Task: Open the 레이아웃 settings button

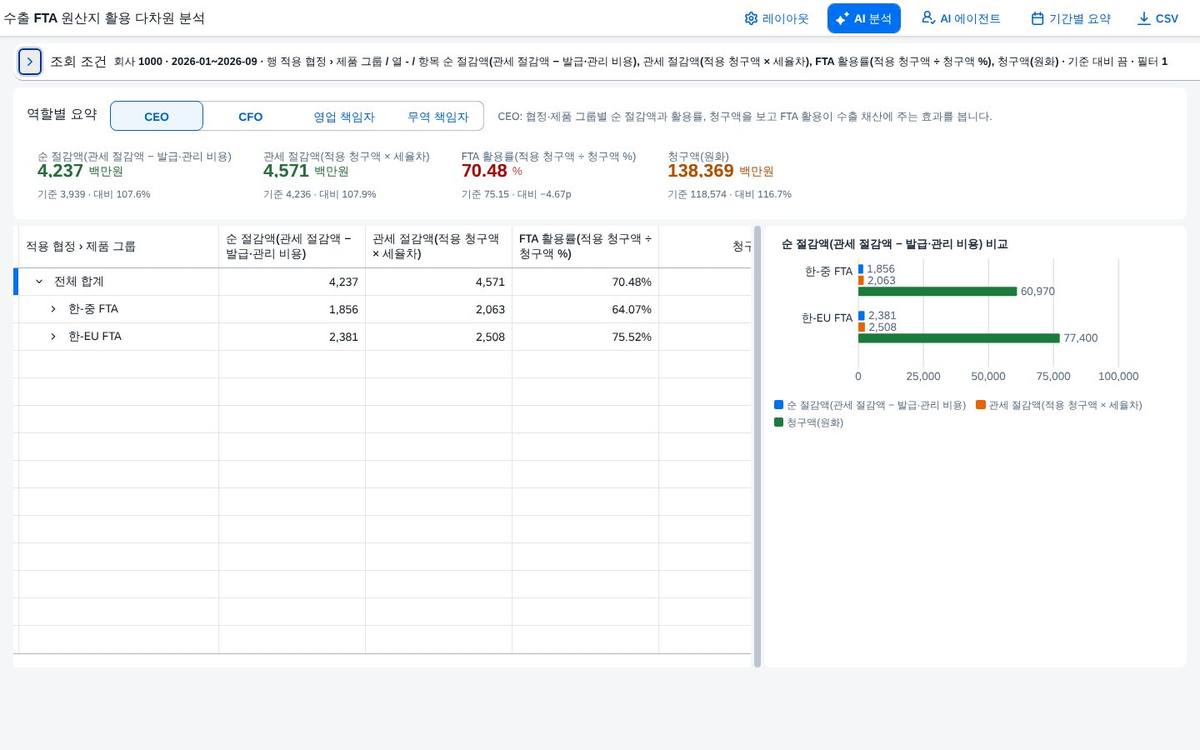Action: pos(776,18)
